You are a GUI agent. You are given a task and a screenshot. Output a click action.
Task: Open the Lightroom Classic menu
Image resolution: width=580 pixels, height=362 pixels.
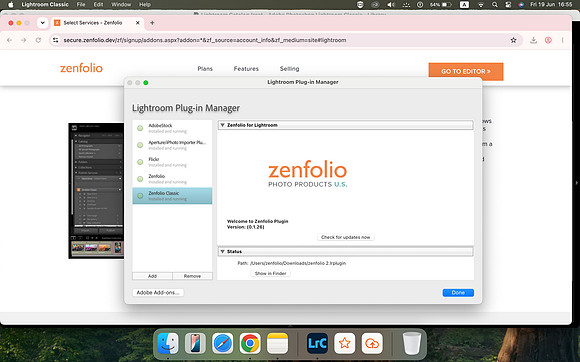pos(45,4)
